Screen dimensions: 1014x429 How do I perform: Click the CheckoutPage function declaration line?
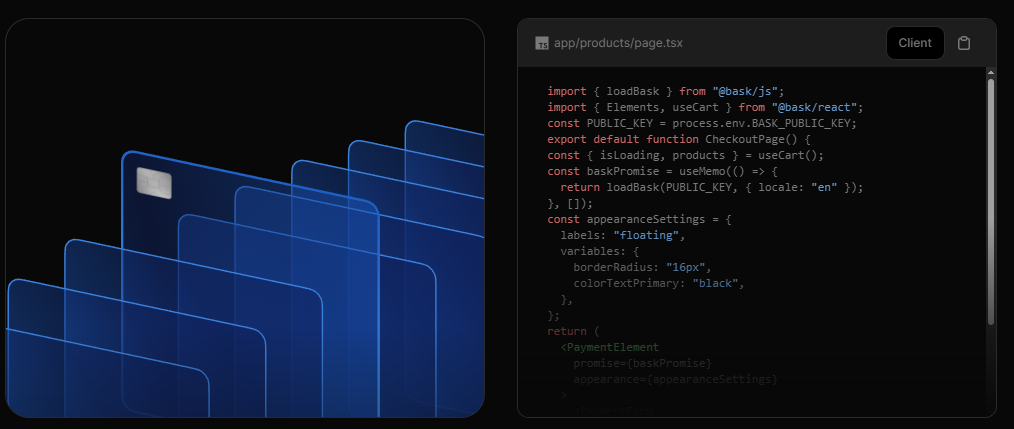point(678,139)
